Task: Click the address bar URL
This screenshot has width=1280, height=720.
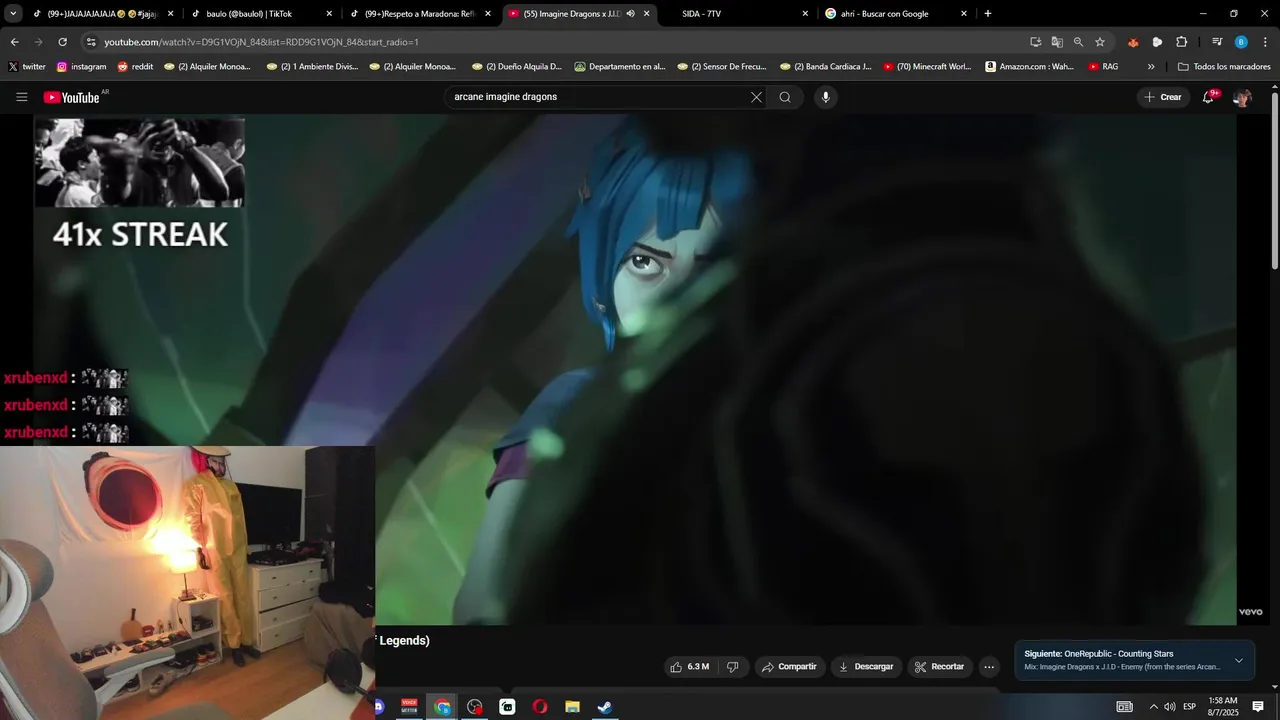Action: click(x=262, y=42)
